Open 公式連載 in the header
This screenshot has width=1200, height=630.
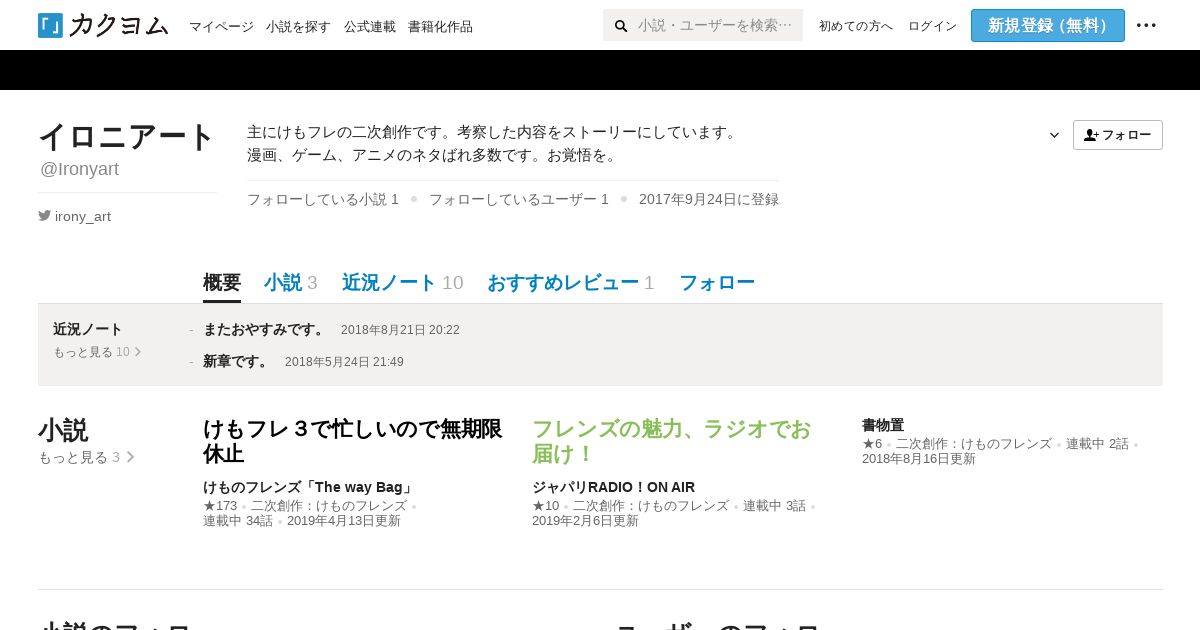click(x=369, y=26)
